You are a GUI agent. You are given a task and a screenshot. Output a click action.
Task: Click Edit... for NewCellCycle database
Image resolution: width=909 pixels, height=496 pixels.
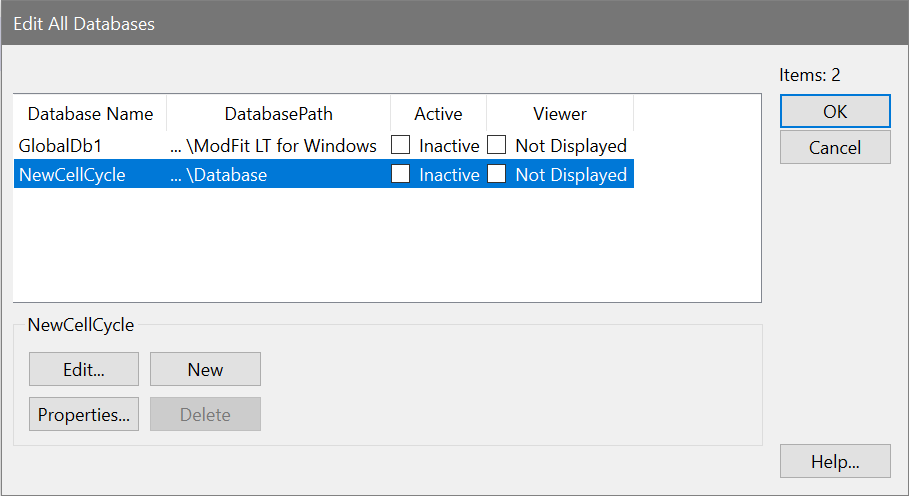pyautogui.click(x=84, y=369)
